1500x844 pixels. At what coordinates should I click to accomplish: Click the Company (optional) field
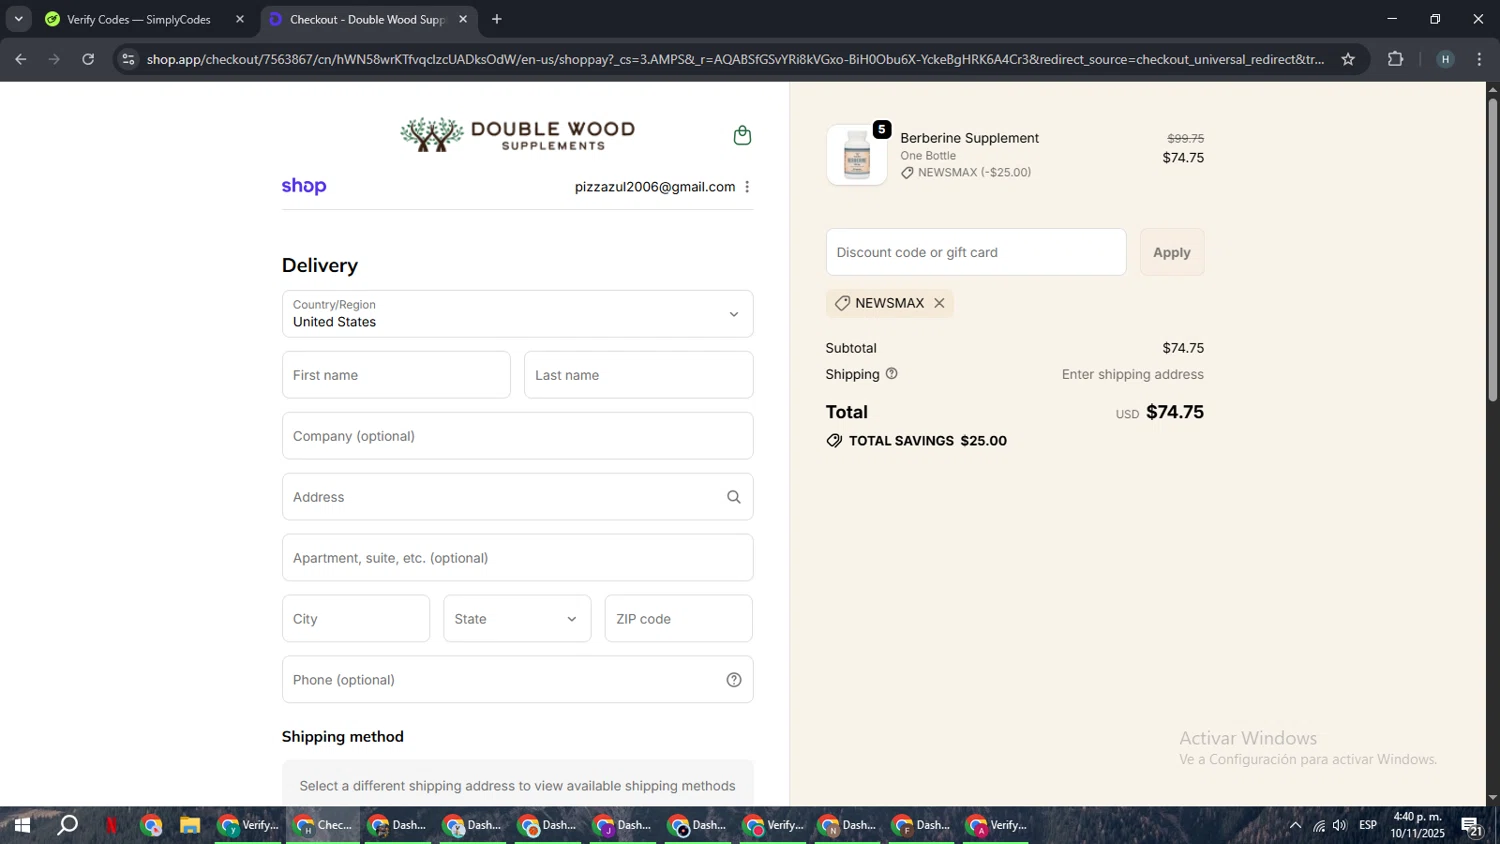[x=517, y=436]
